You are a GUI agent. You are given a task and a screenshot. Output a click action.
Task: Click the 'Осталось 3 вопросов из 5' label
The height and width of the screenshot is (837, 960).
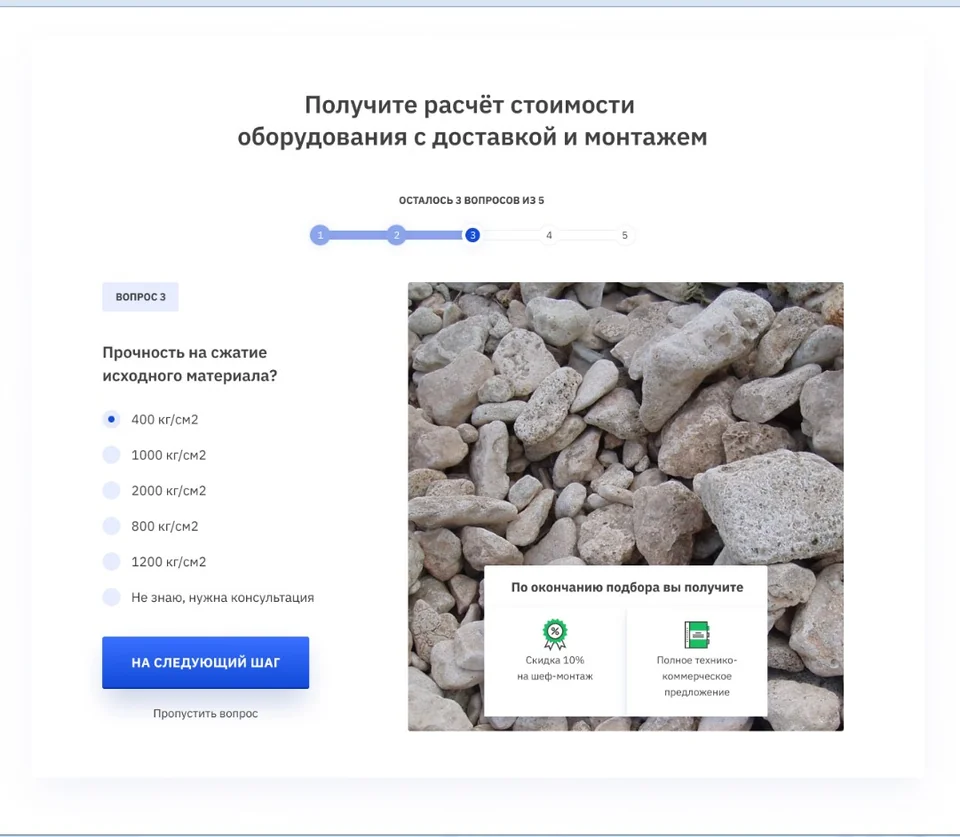[471, 200]
